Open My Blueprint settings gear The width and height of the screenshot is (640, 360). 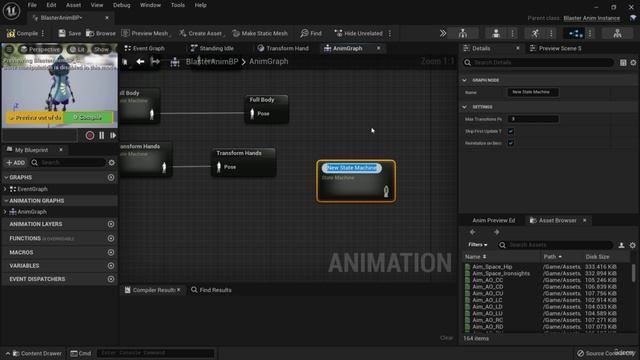tap(111, 162)
